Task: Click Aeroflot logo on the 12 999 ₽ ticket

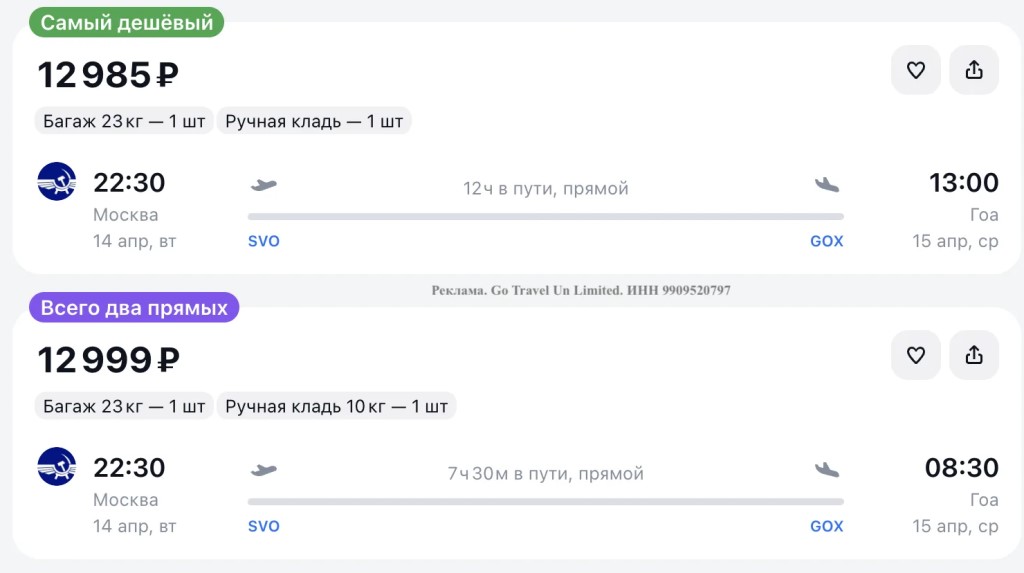Action: pyautogui.click(x=57, y=467)
